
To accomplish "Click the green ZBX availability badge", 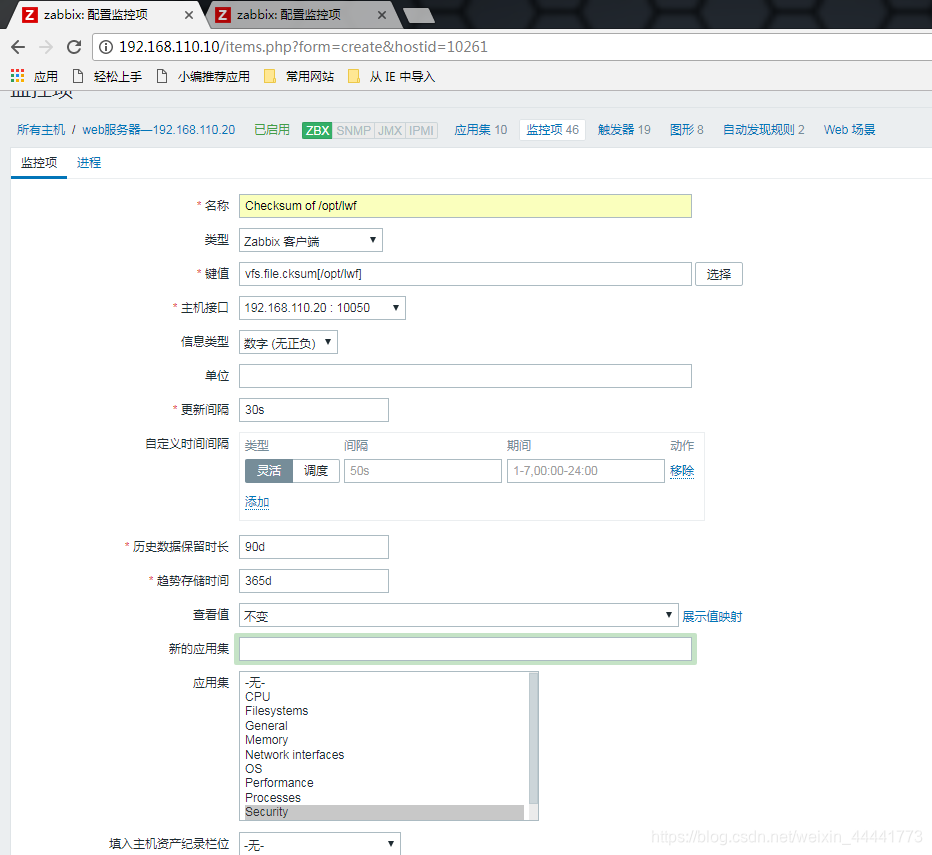I will point(317,130).
